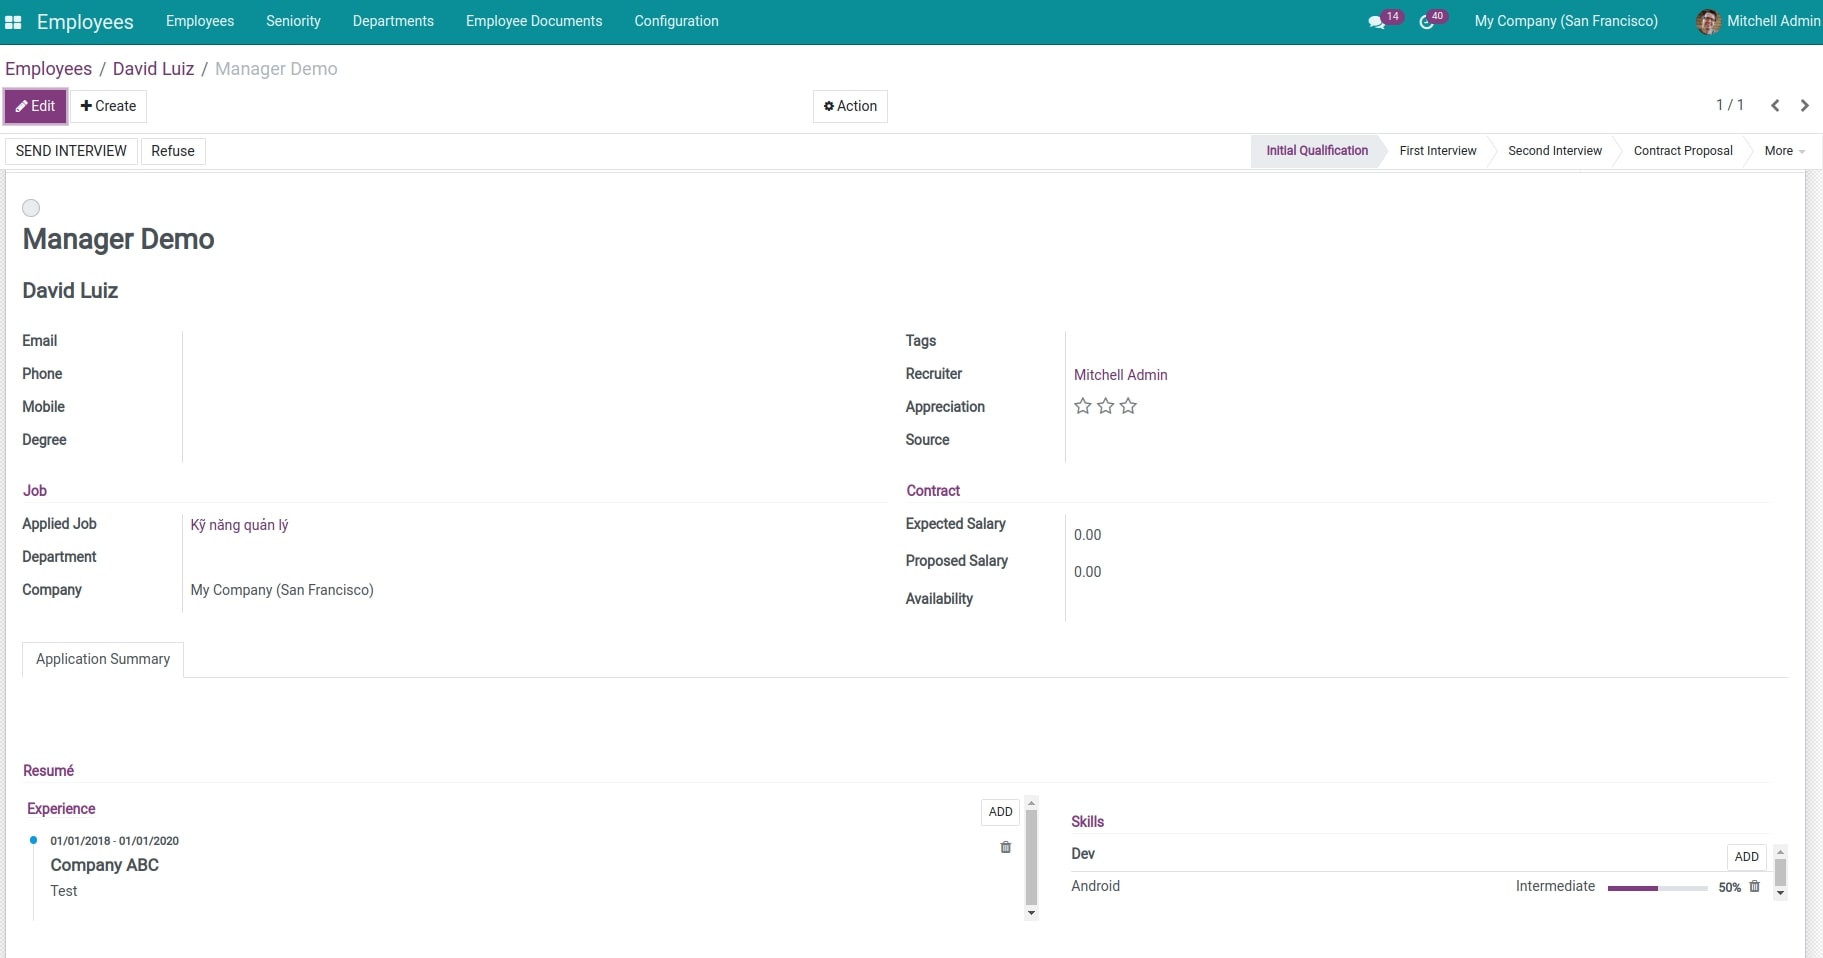This screenshot has height=958, width=1823.
Task: Expand the More stages dropdown
Action: pyautogui.click(x=1783, y=151)
